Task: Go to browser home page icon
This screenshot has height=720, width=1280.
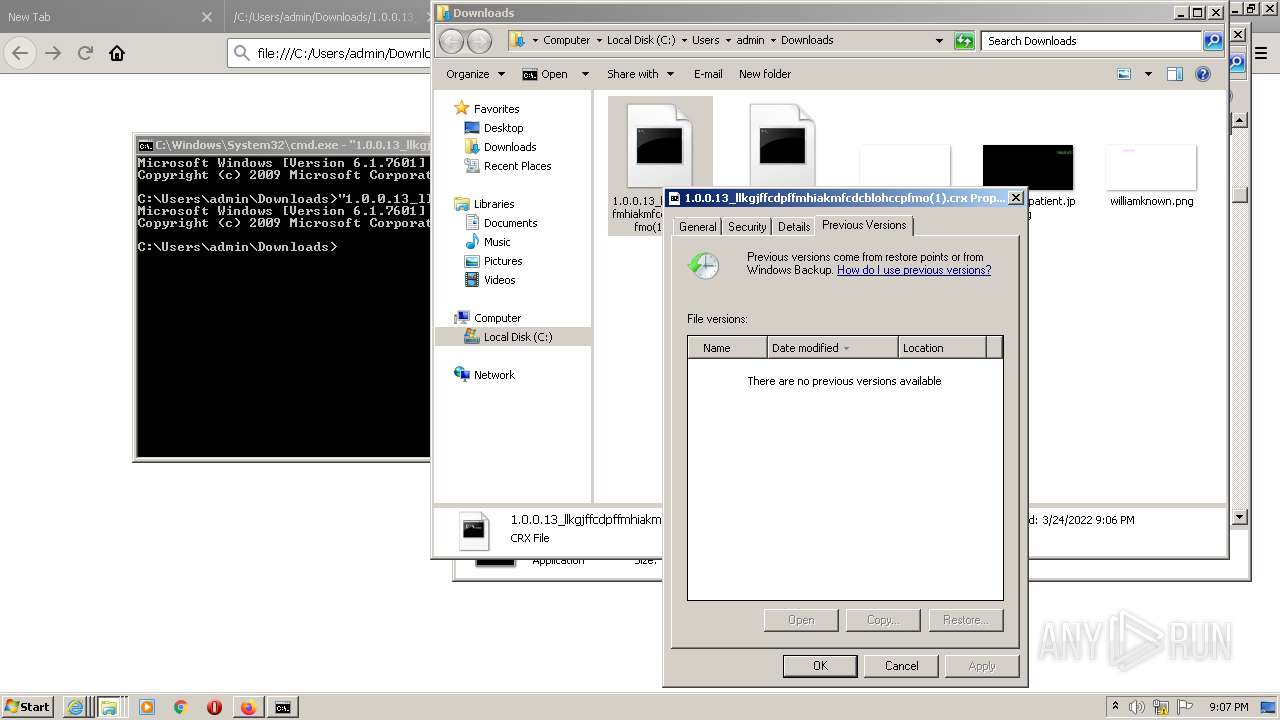Action: pos(117,53)
